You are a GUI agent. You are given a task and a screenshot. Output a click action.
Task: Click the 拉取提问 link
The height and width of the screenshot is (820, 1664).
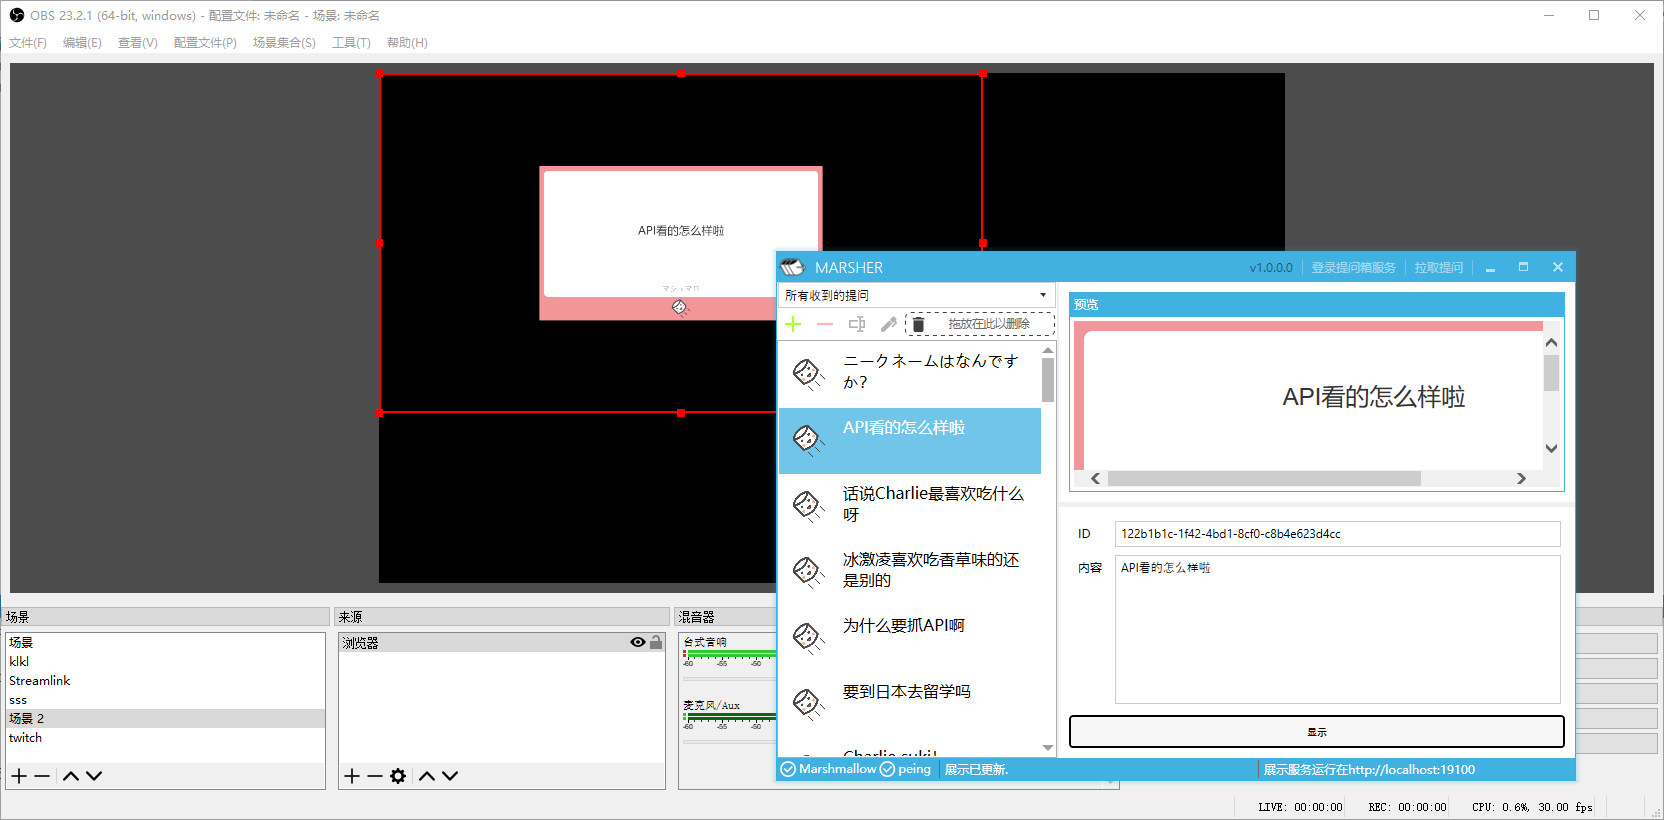1438,268
